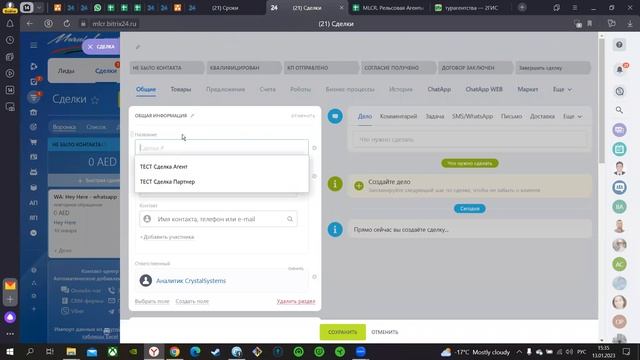The width and height of the screenshot is (640, 360).
Task: Close the СДЕЛКА slider tab
Action: point(90,47)
